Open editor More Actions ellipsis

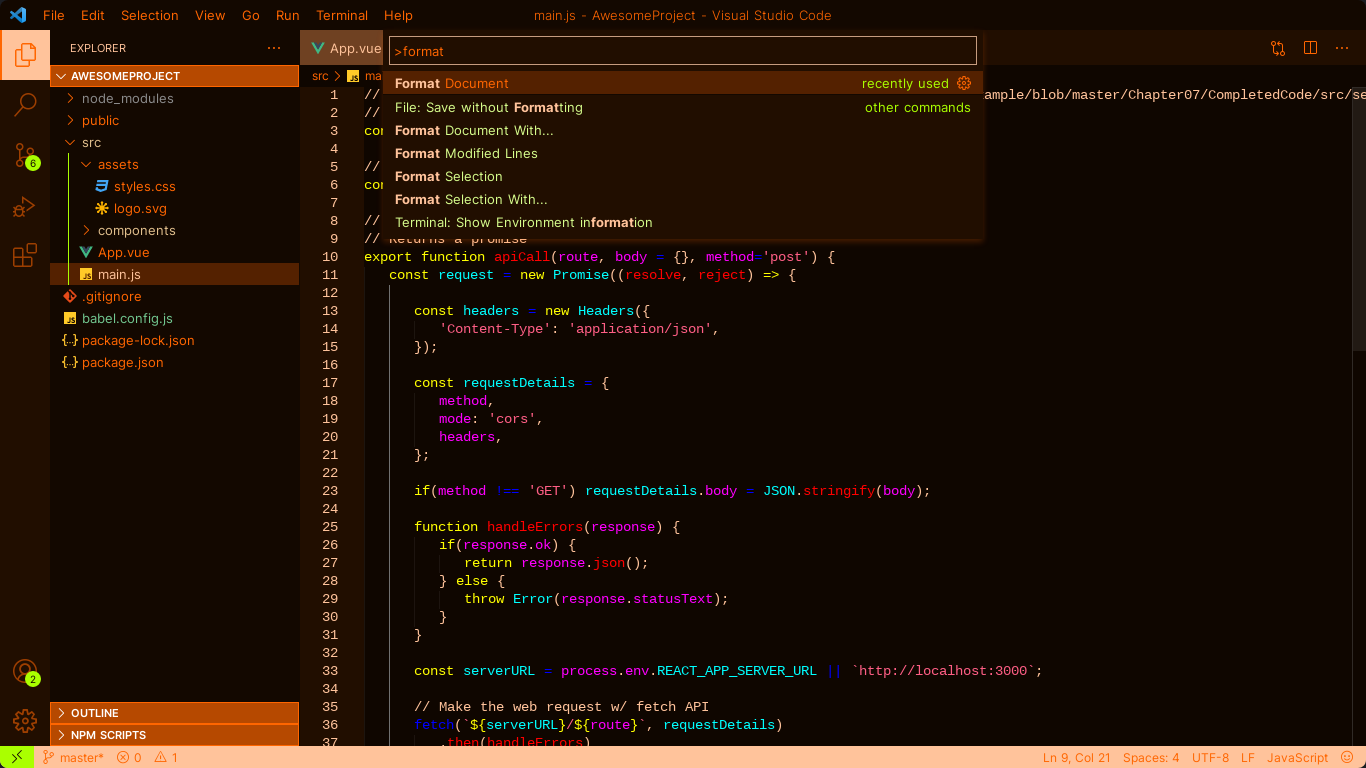coord(1342,48)
